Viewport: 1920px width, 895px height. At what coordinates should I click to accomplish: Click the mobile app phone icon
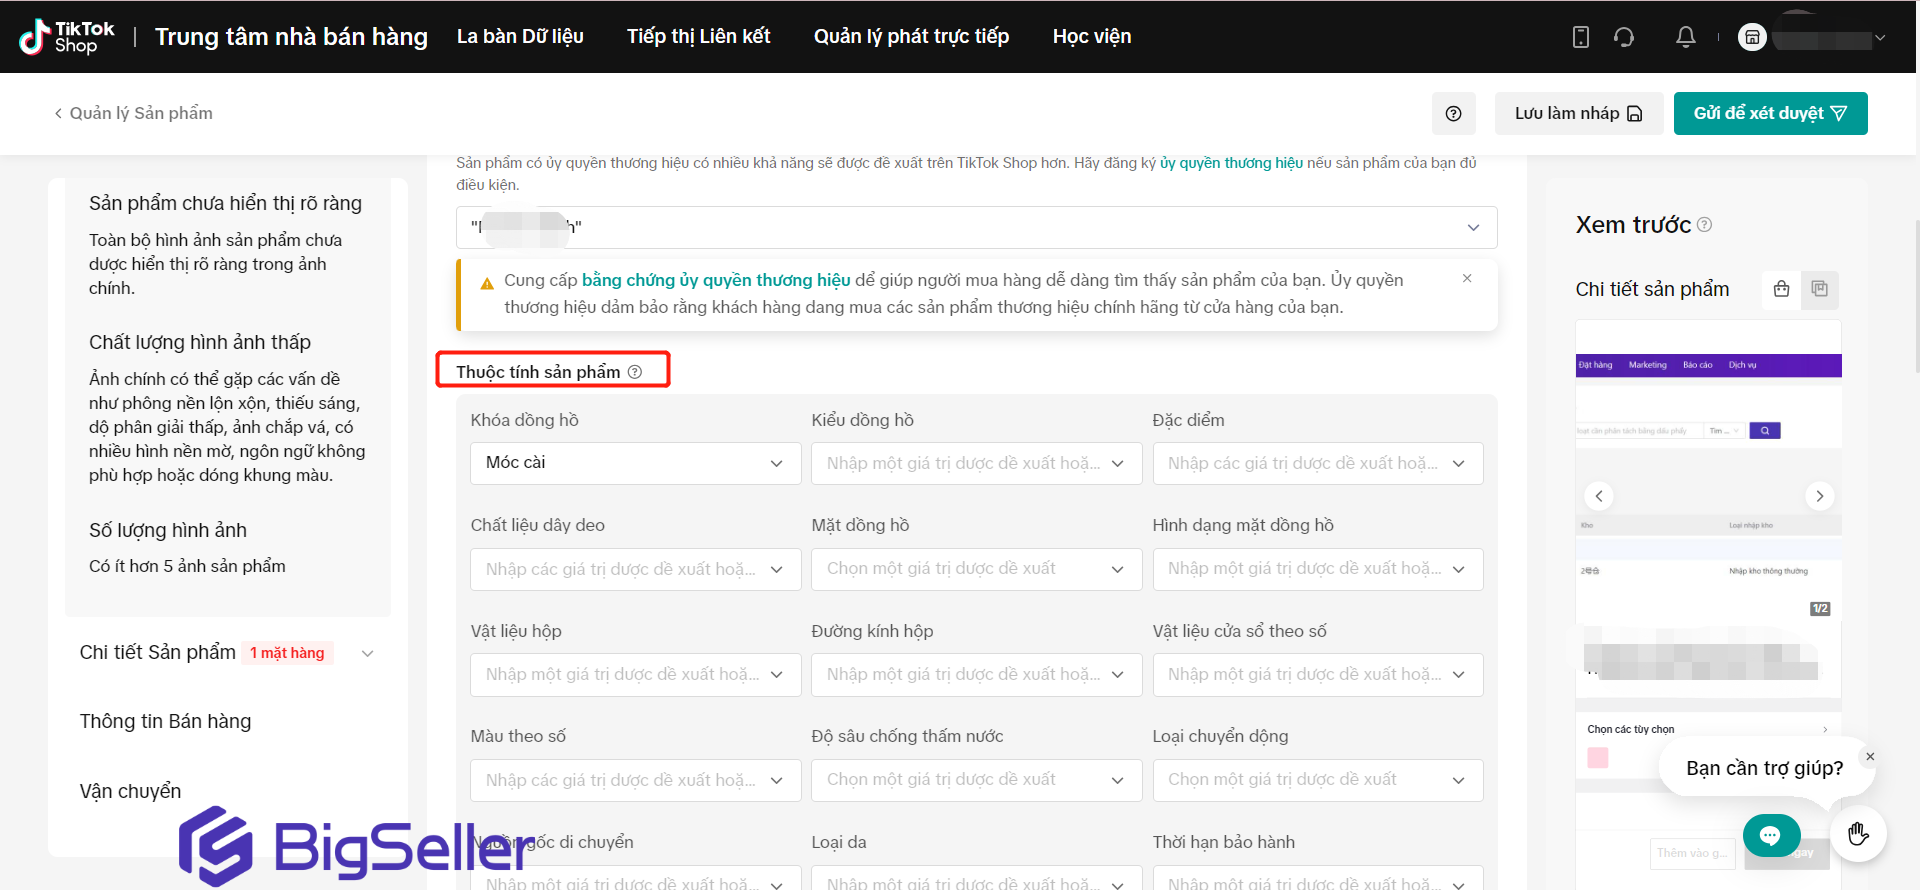point(1580,37)
